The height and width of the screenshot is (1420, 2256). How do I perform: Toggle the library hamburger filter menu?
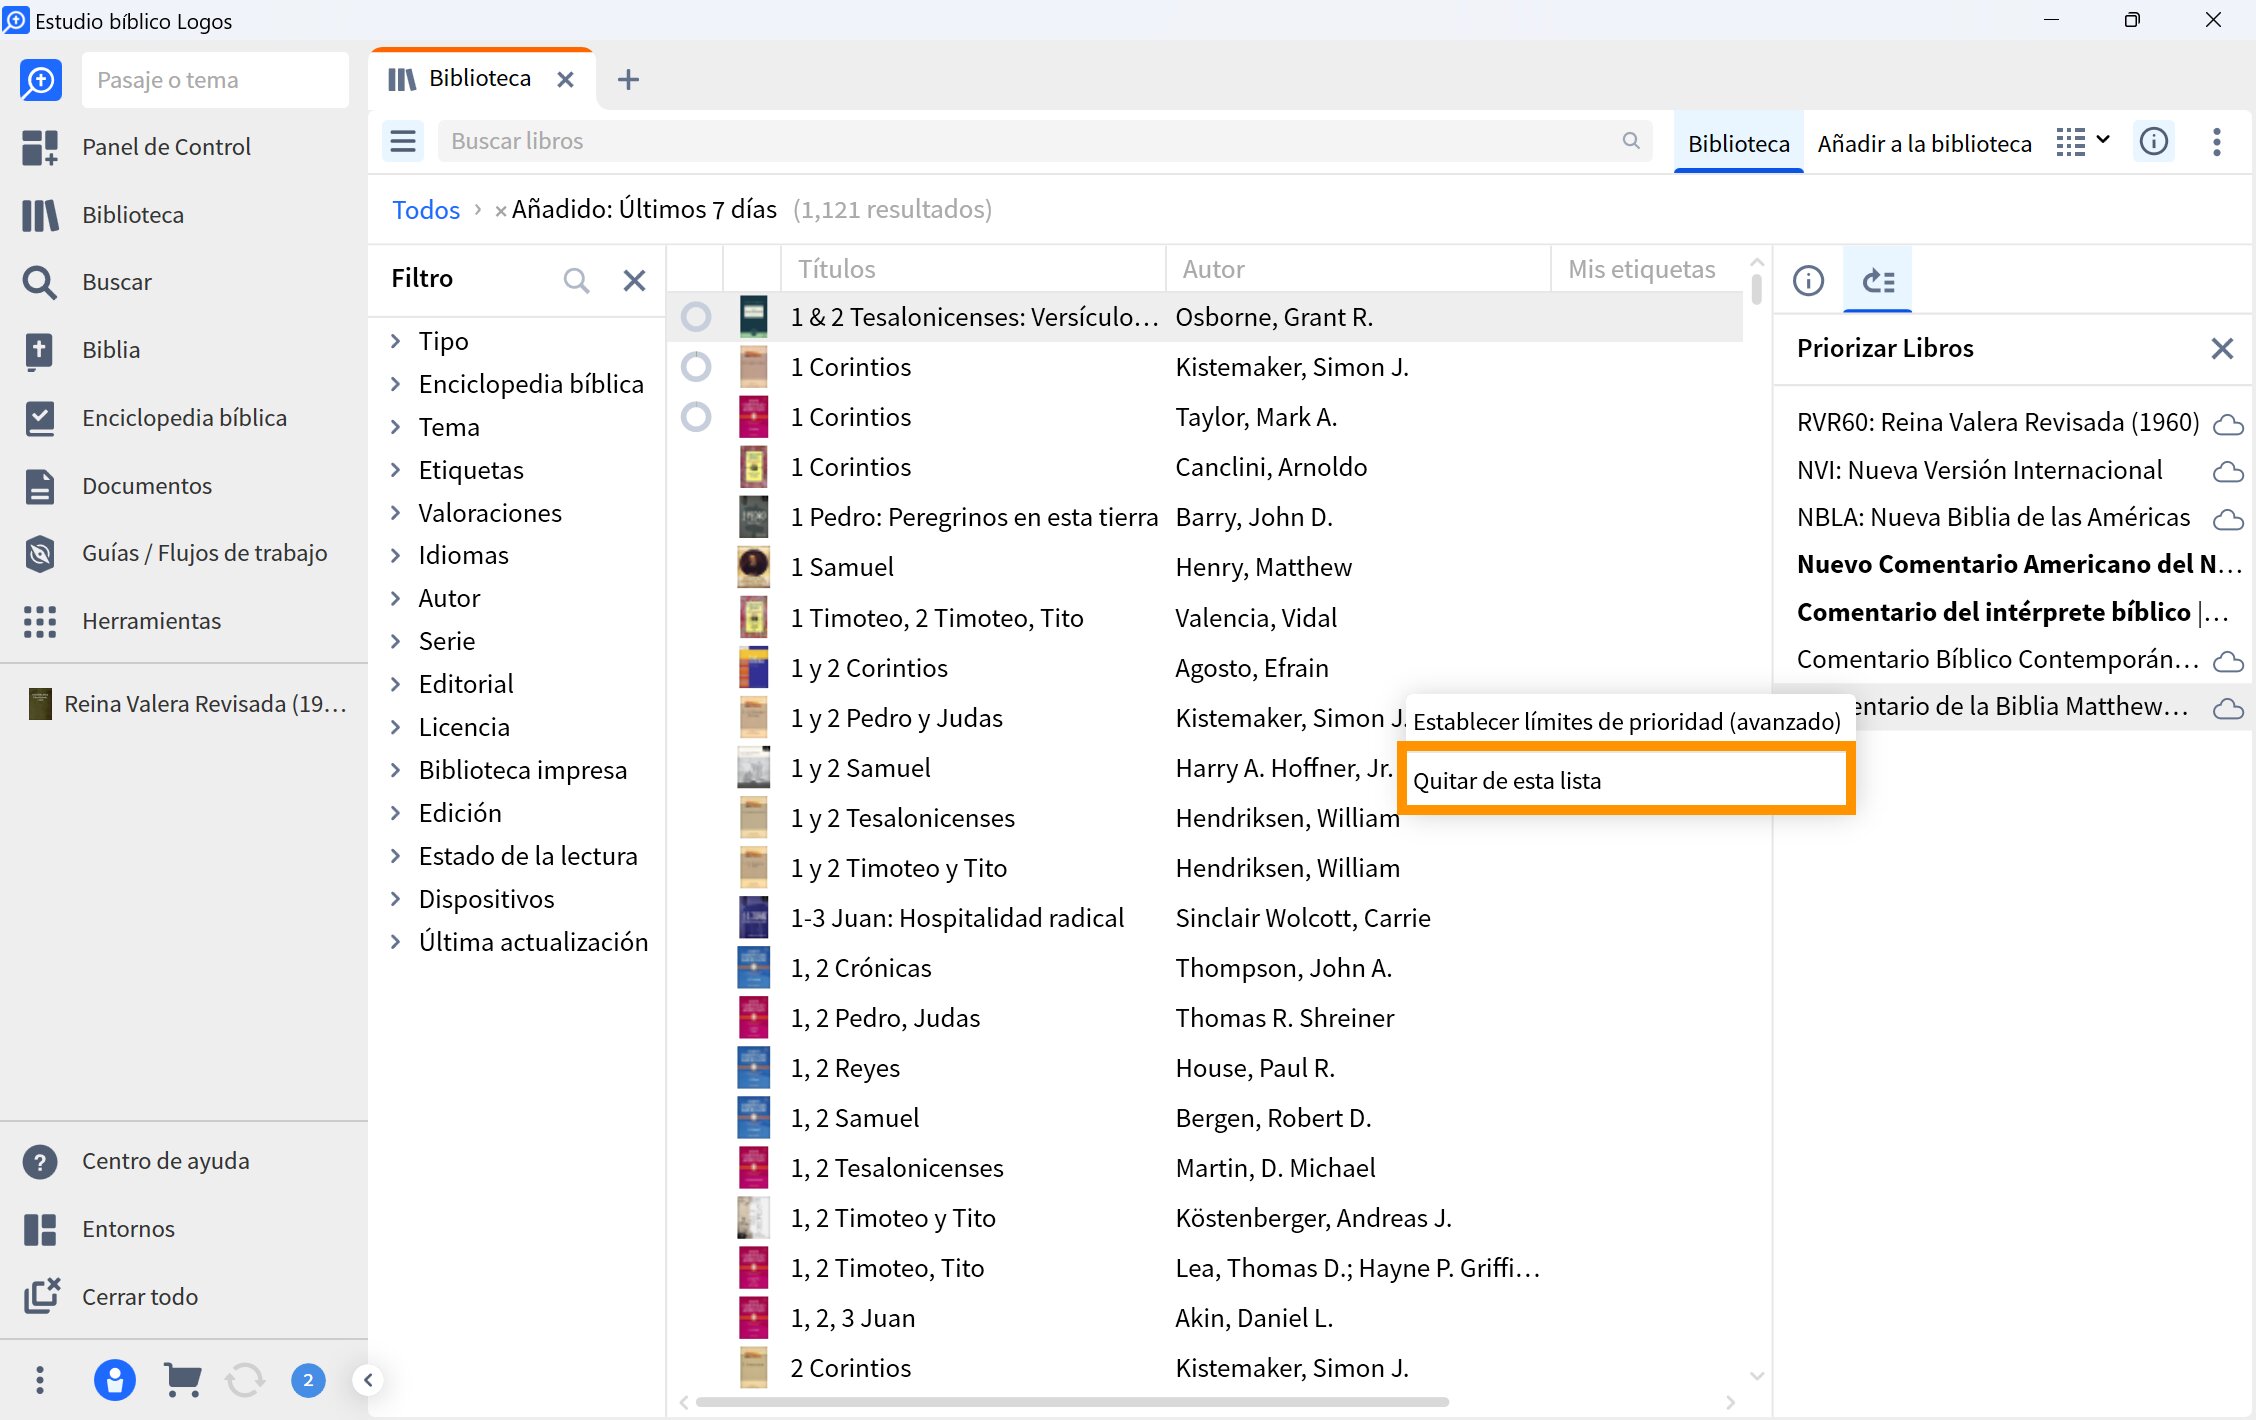(x=403, y=141)
